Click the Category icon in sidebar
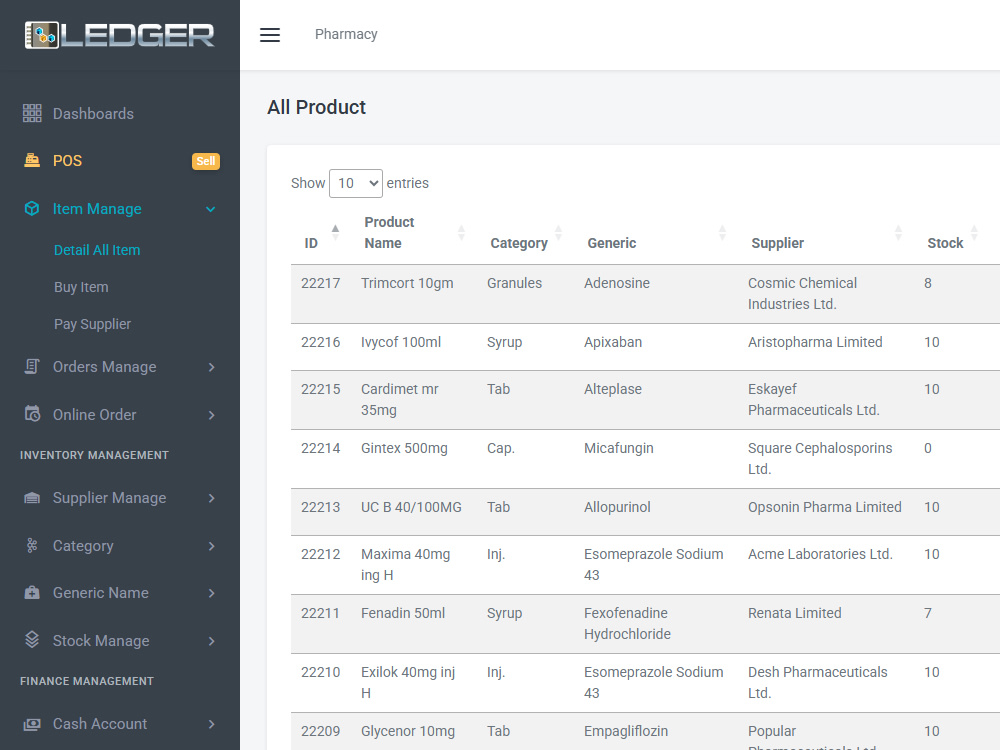The height and width of the screenshot is (750, 1000). tap(32, 546)
